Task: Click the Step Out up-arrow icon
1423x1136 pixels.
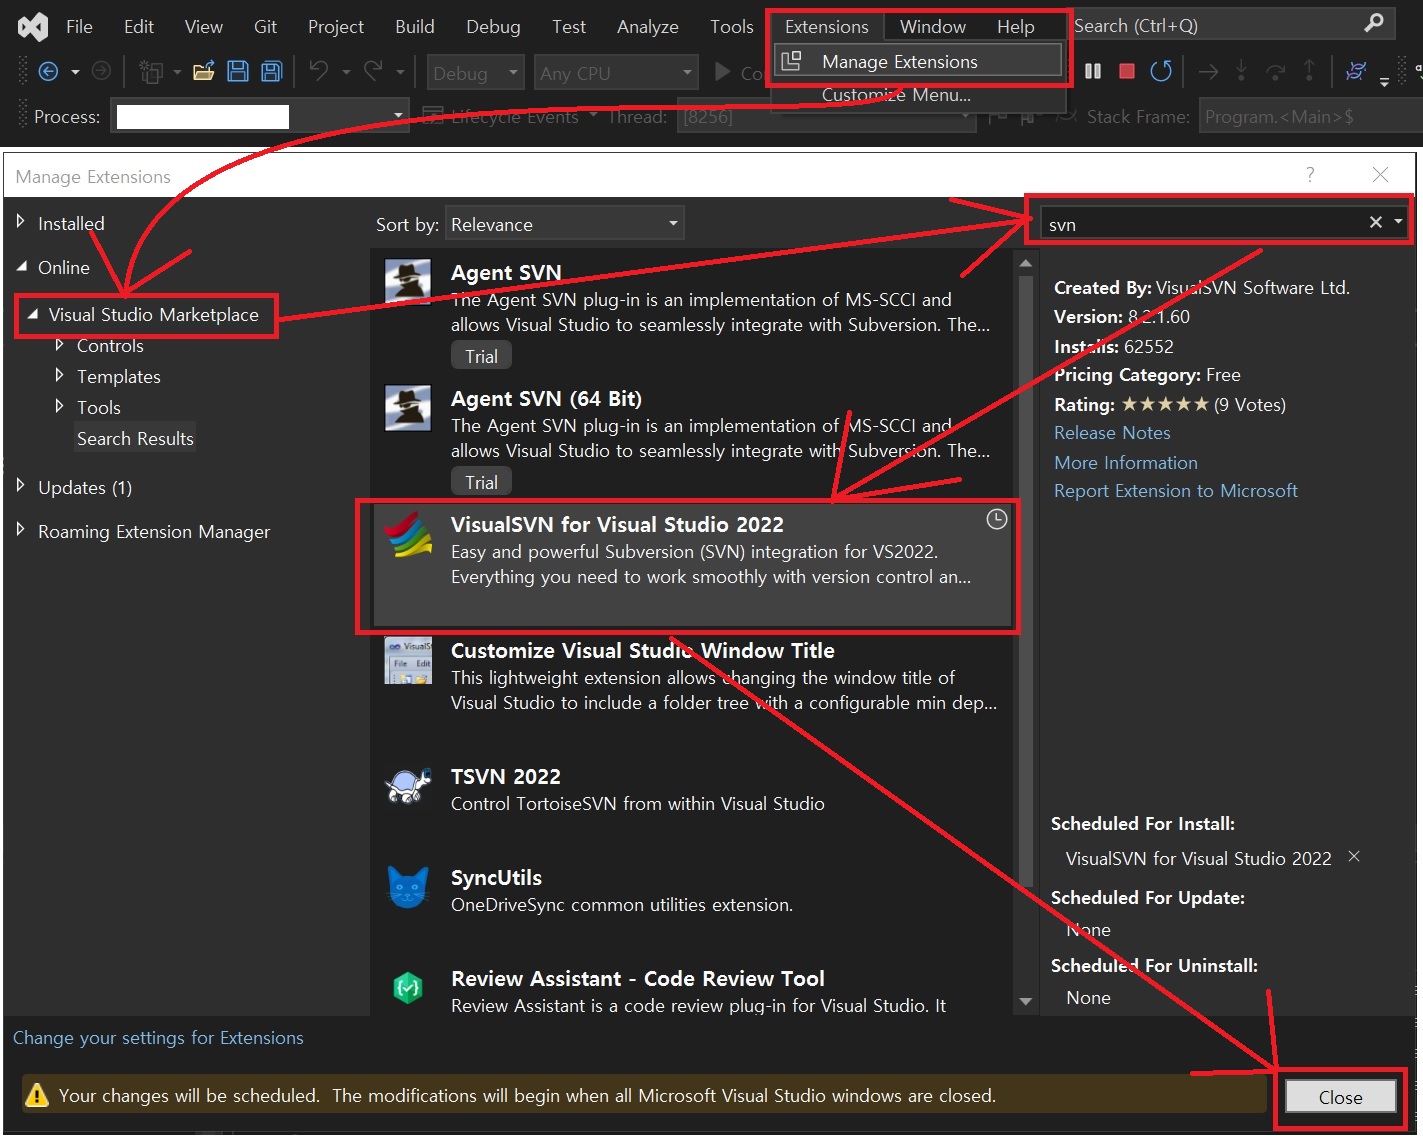Action: pos(1309,71)
